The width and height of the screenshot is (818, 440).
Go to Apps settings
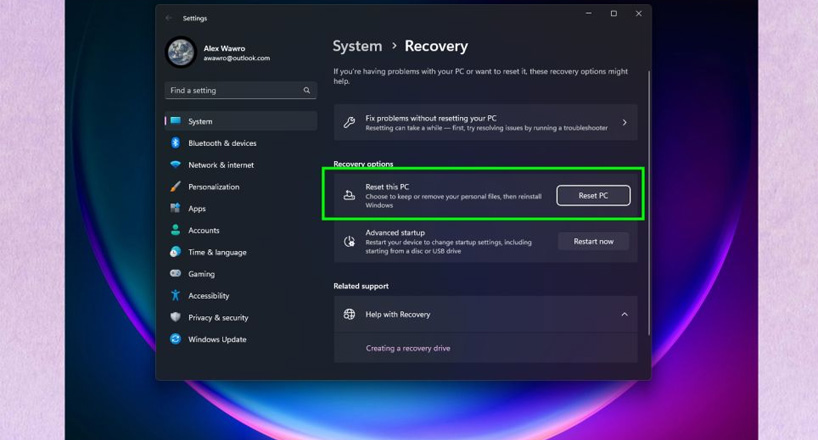197,209
